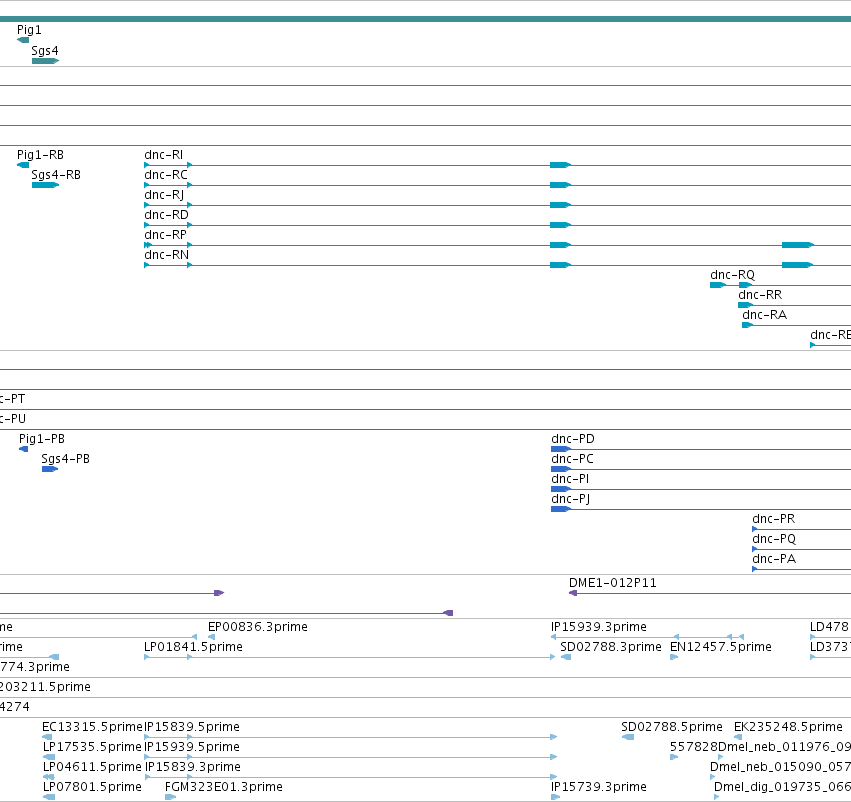Viewport: 851px width, 802px height.
Task: Select the dnc-RR transcript
Action: [x=795, y=305]
